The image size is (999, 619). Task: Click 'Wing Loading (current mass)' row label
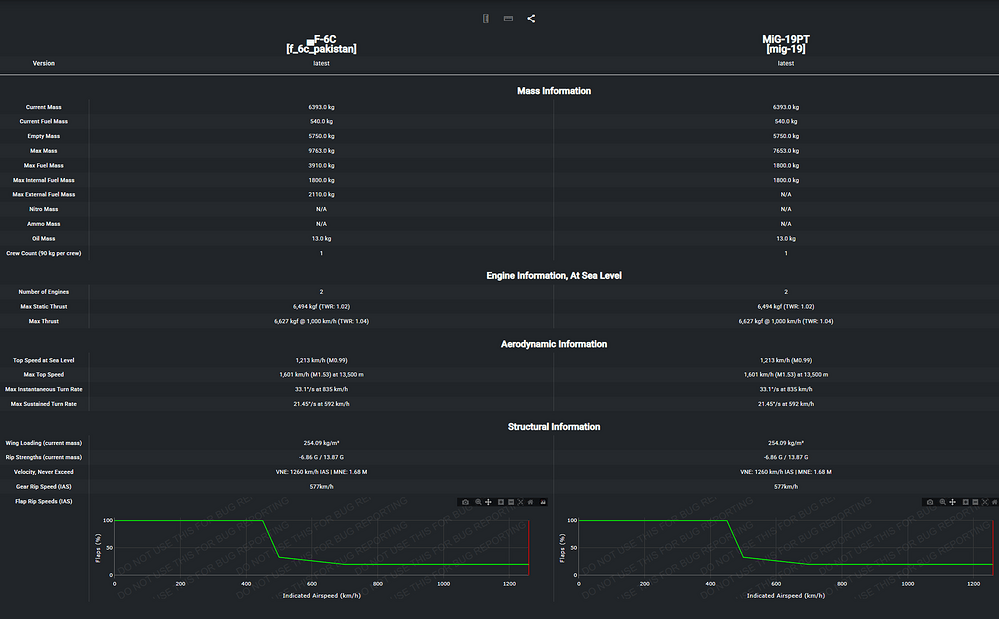tap(43, 443)
